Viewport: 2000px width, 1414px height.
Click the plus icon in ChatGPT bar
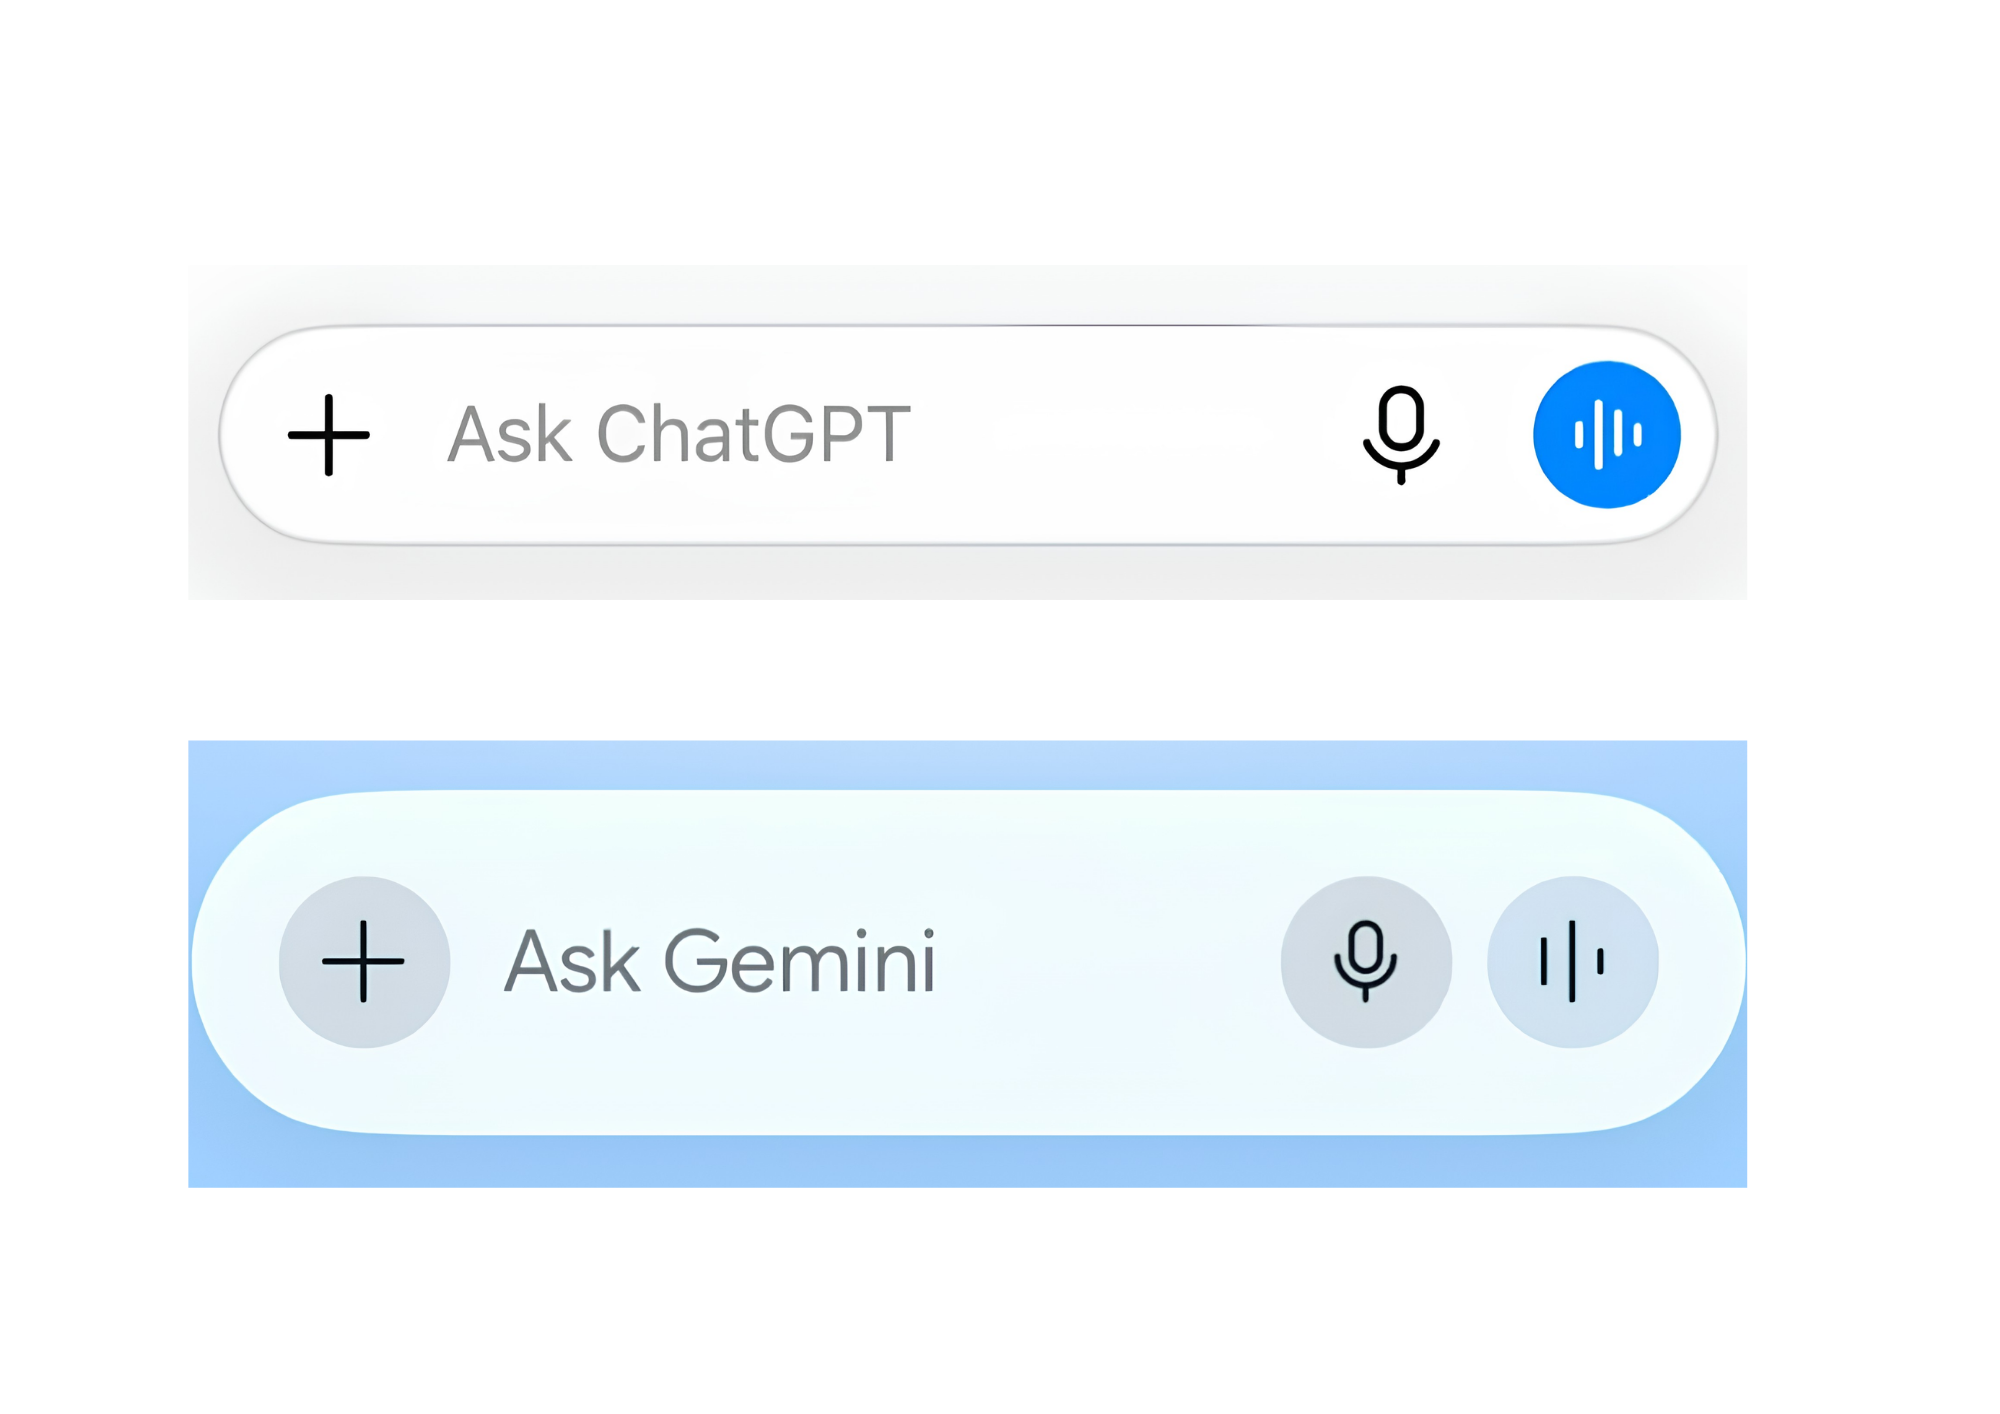[x=329, y=435]
